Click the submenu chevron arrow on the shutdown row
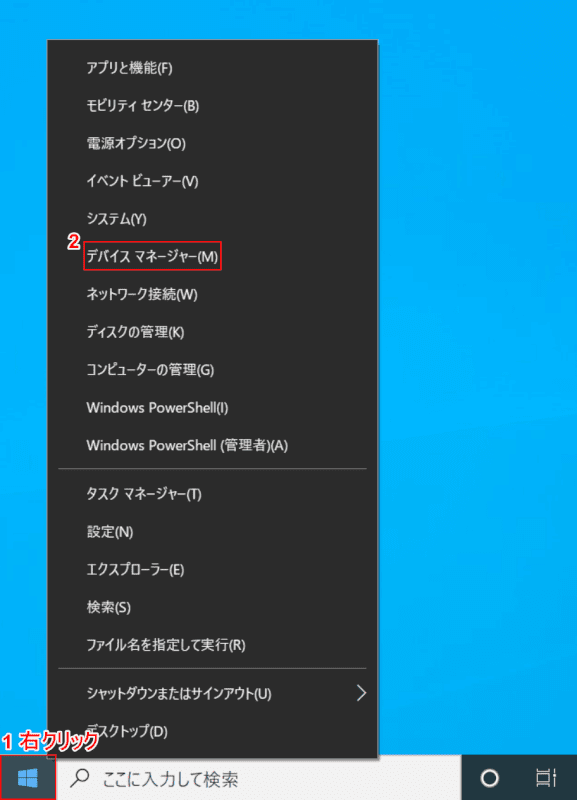The height and width of the screenshot is (800, 577). (361, 693)
